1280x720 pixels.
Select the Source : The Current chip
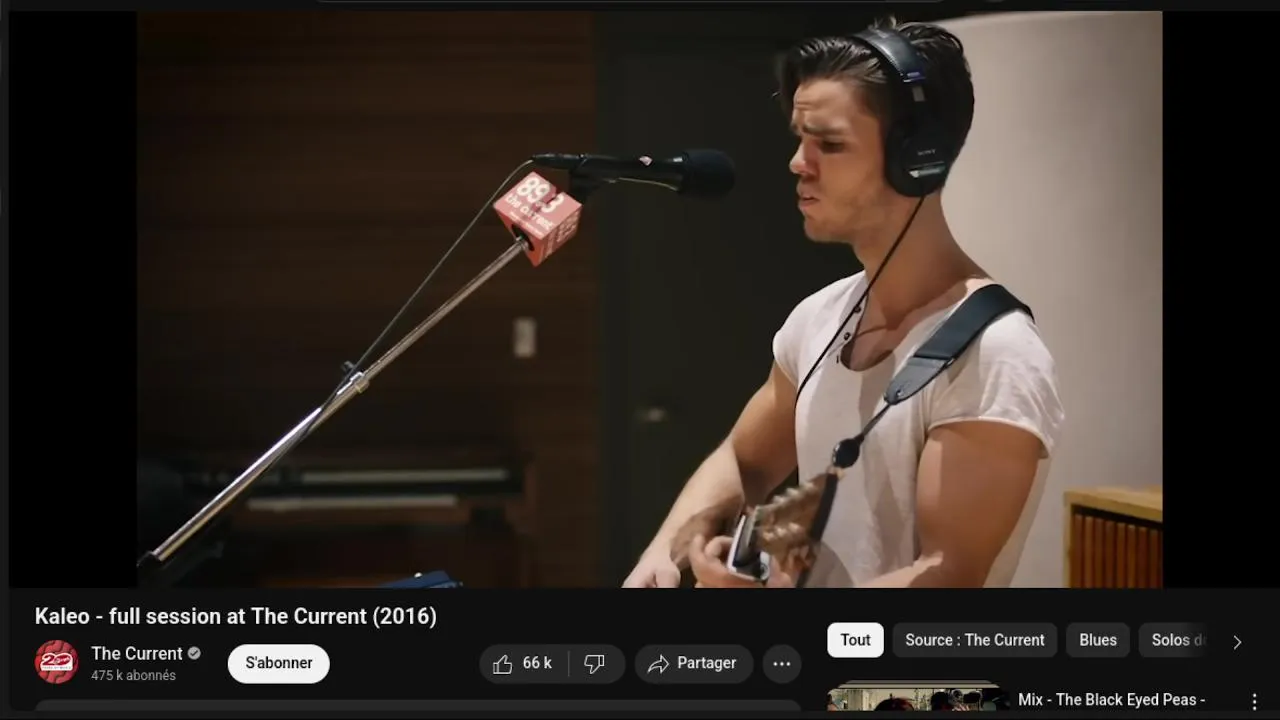(975, 640)
